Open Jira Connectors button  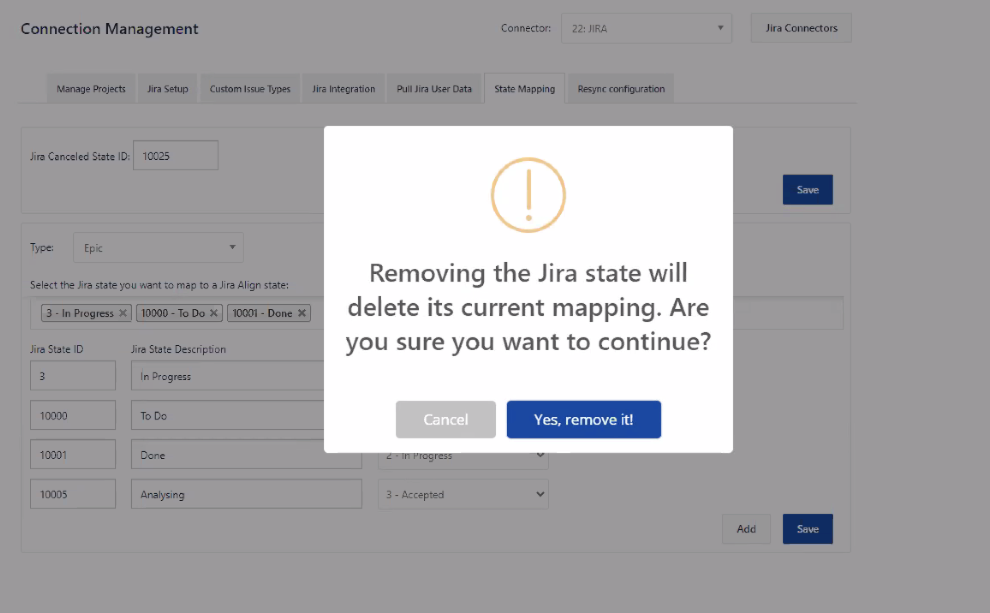click(801, 28)
